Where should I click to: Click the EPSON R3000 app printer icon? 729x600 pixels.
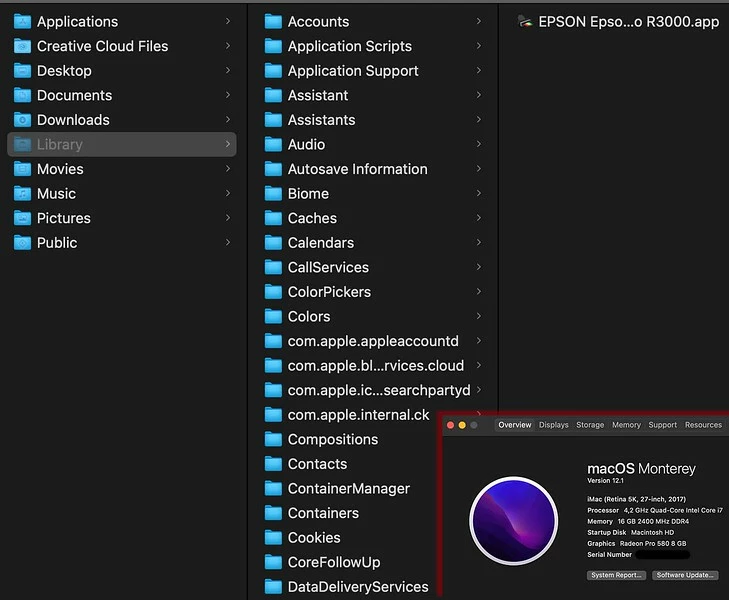525,21
